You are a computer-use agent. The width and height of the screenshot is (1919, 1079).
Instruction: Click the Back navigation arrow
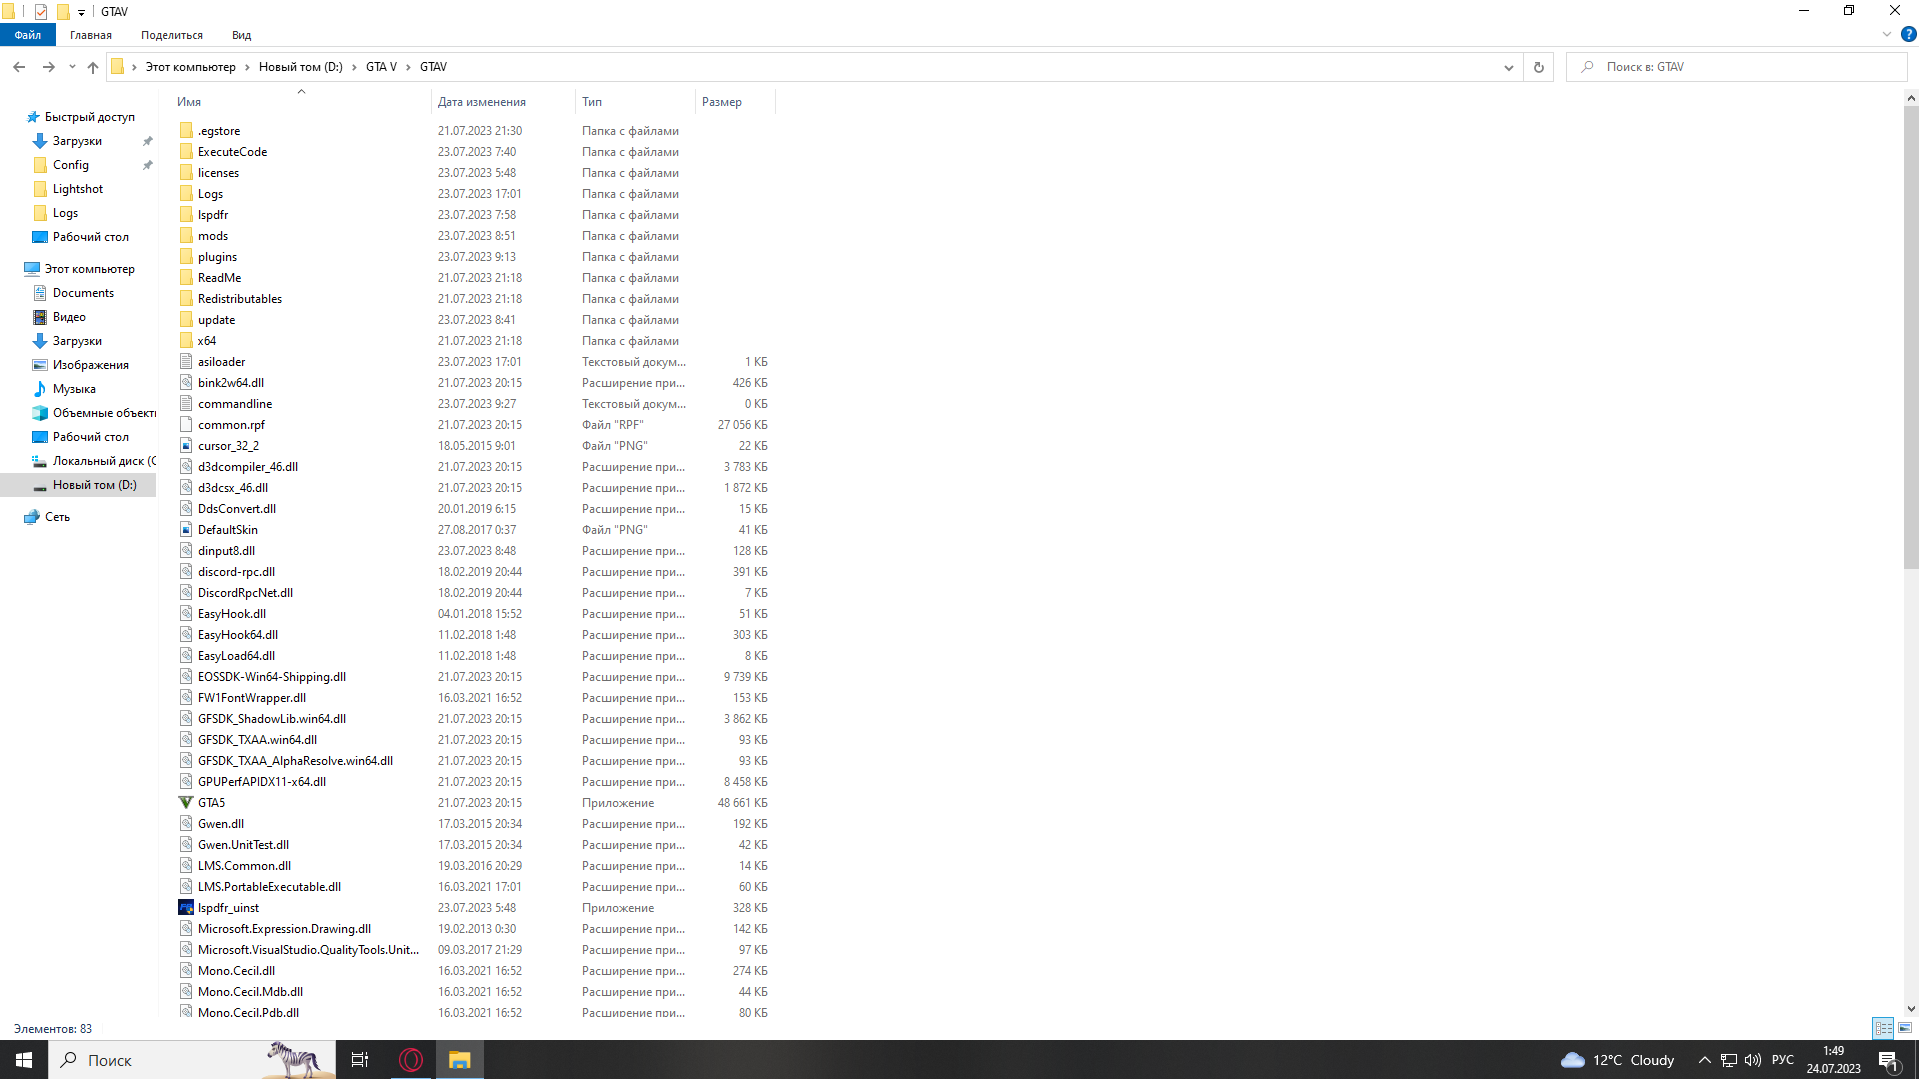[19, 67]
